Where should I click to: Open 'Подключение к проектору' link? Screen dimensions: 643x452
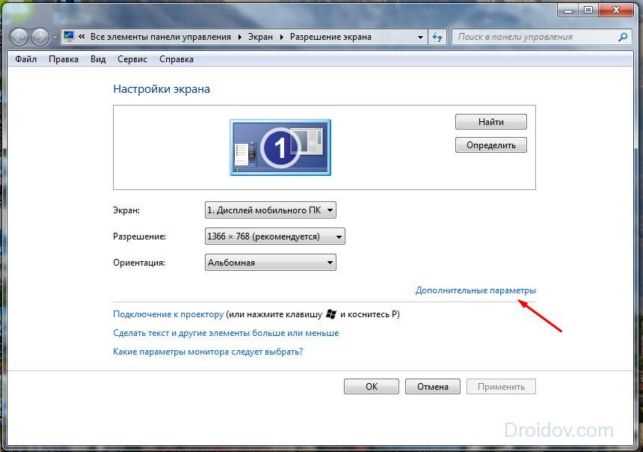(168, 314)
